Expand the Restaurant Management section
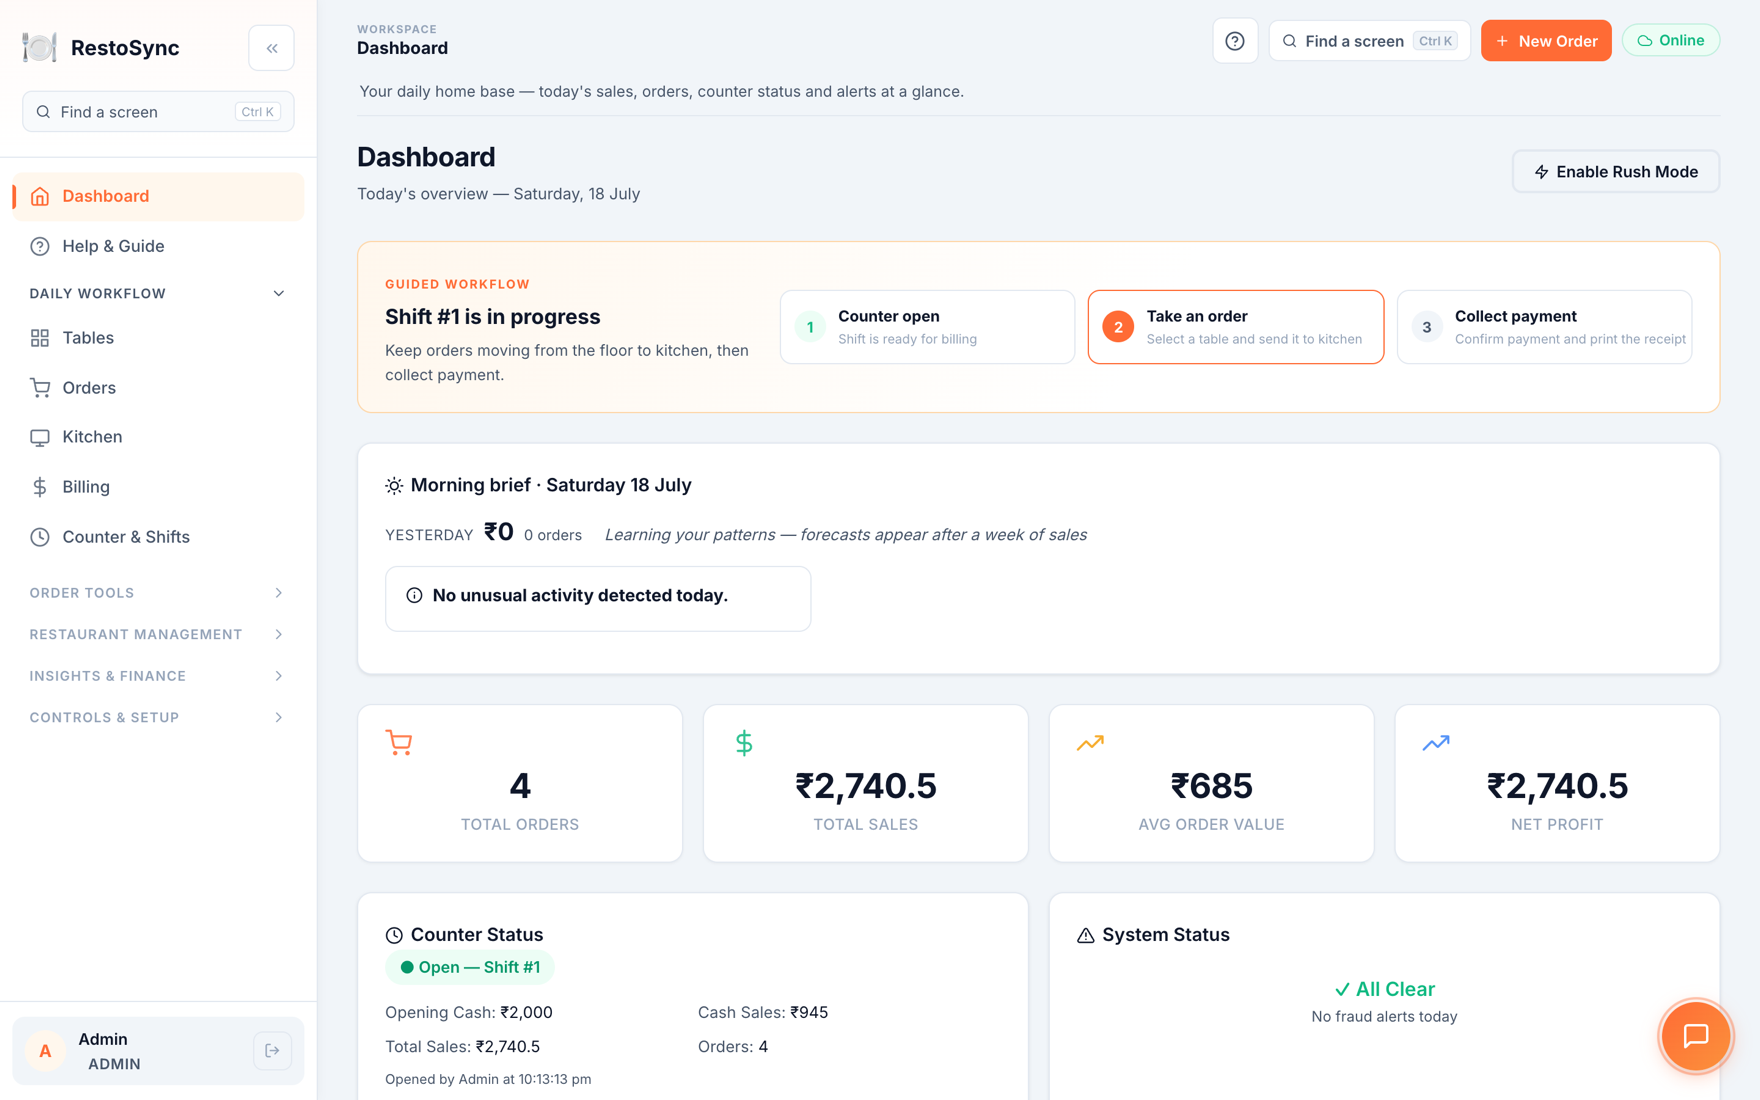This screenshot has width=1760, height=1100. pyautogui.click(x=158, y=634)
